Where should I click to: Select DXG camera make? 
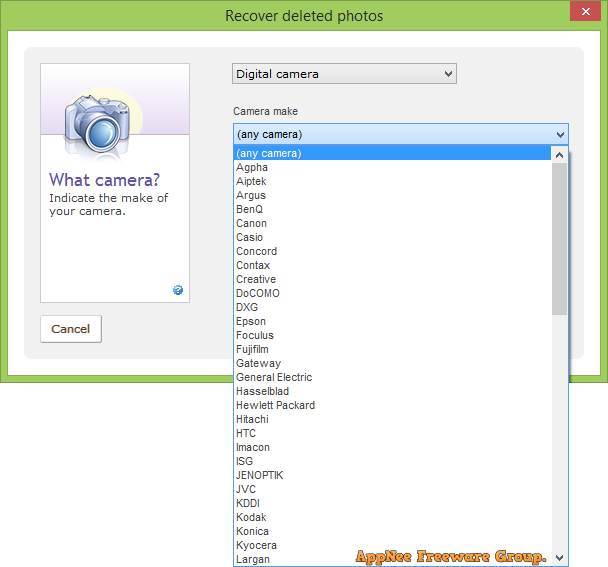(392, 307)
